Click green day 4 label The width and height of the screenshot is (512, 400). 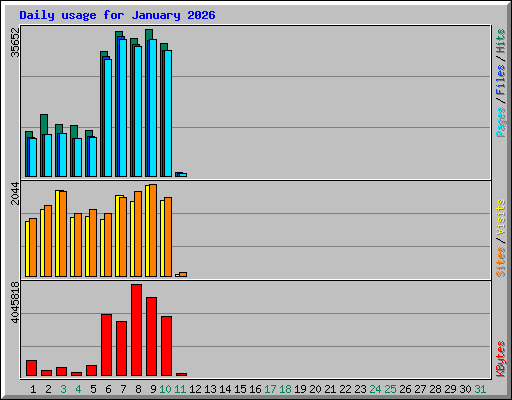point(78,389)
